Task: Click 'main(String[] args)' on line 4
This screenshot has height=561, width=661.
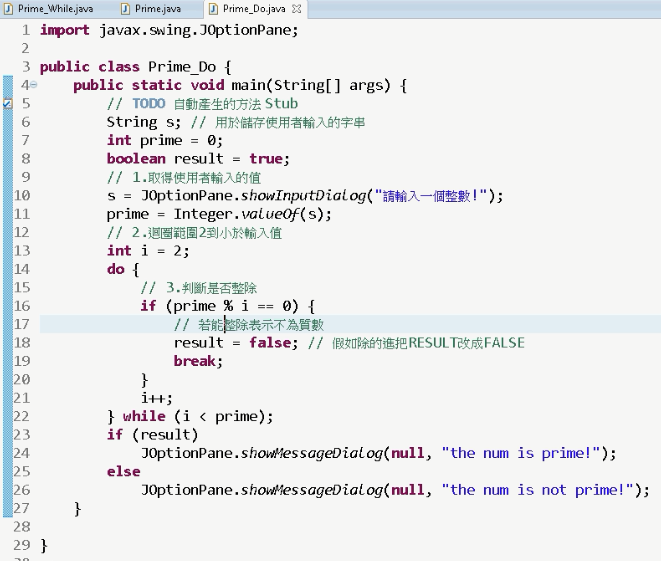Action: [x=311, y=86]
